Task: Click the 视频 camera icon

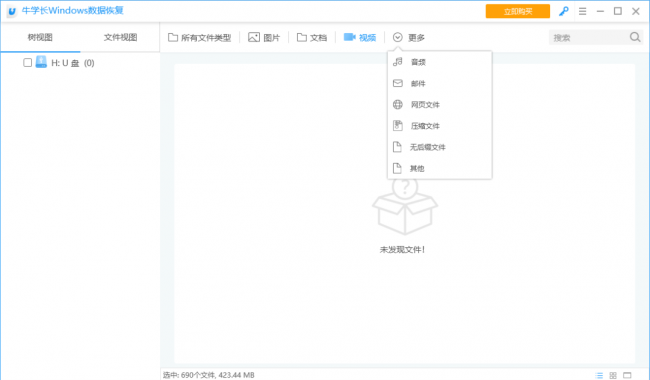Action: pyautogui.click(x=349, y=37)
